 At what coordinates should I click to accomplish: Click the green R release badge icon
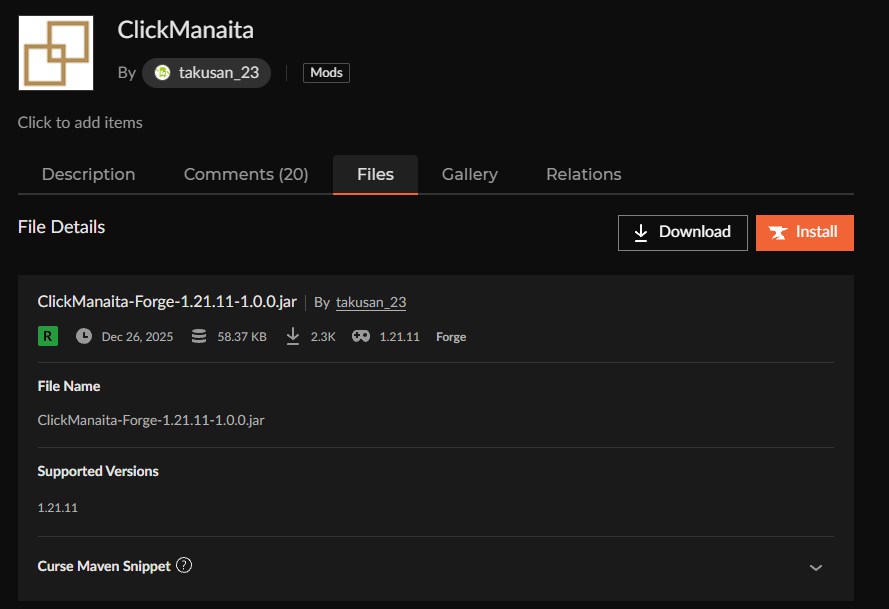[47, 336]
